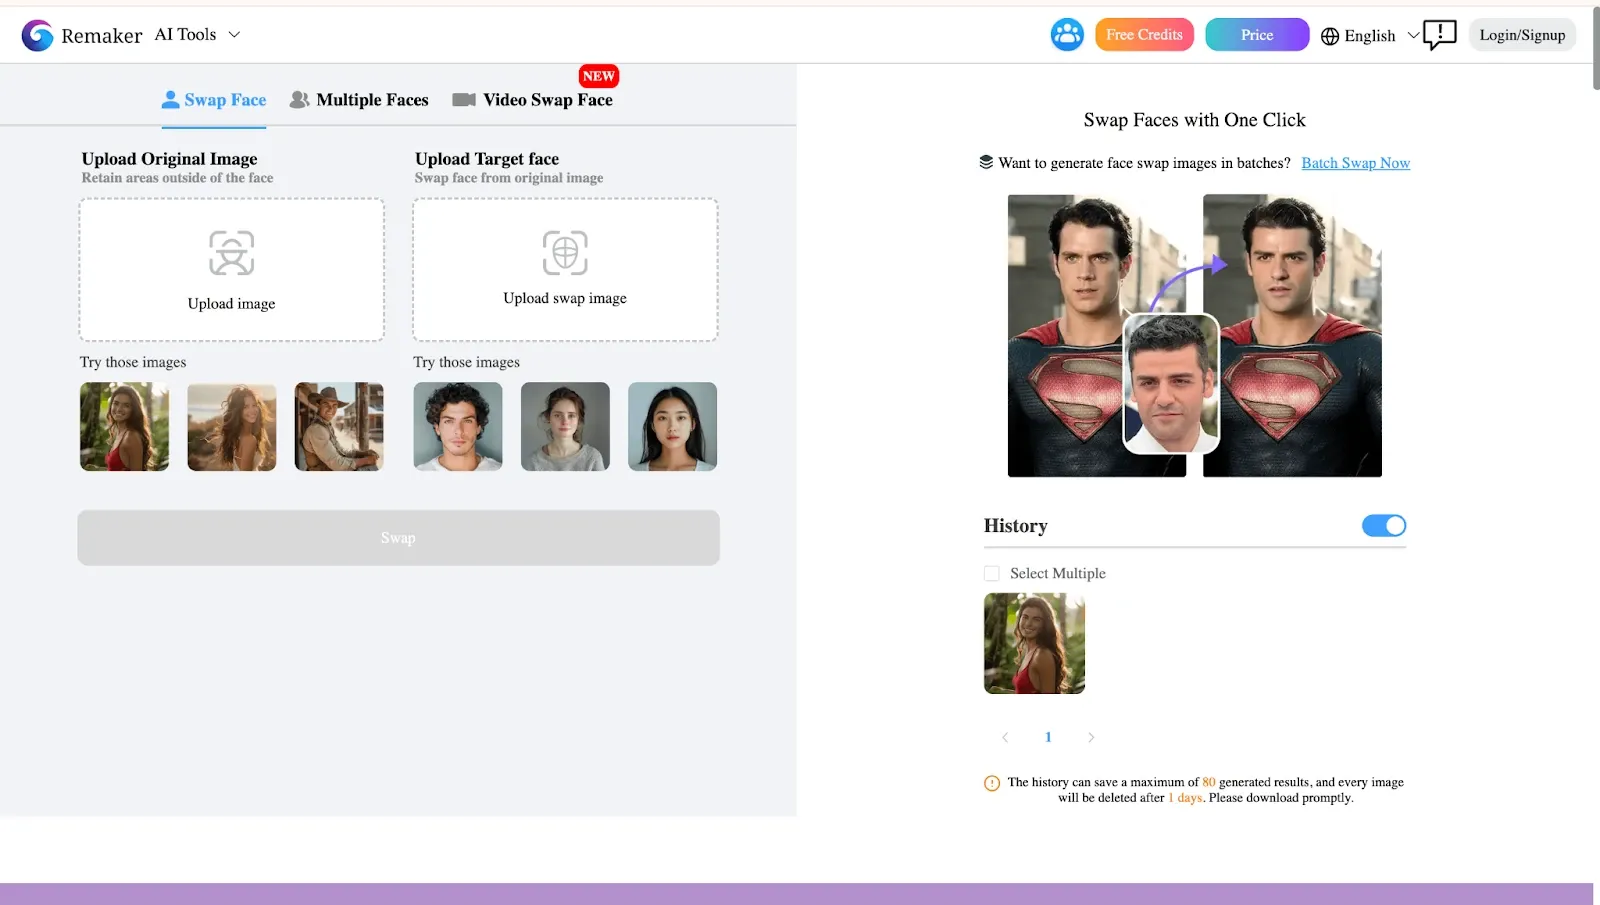Click the Upload Original Image heading

point(169,159)
